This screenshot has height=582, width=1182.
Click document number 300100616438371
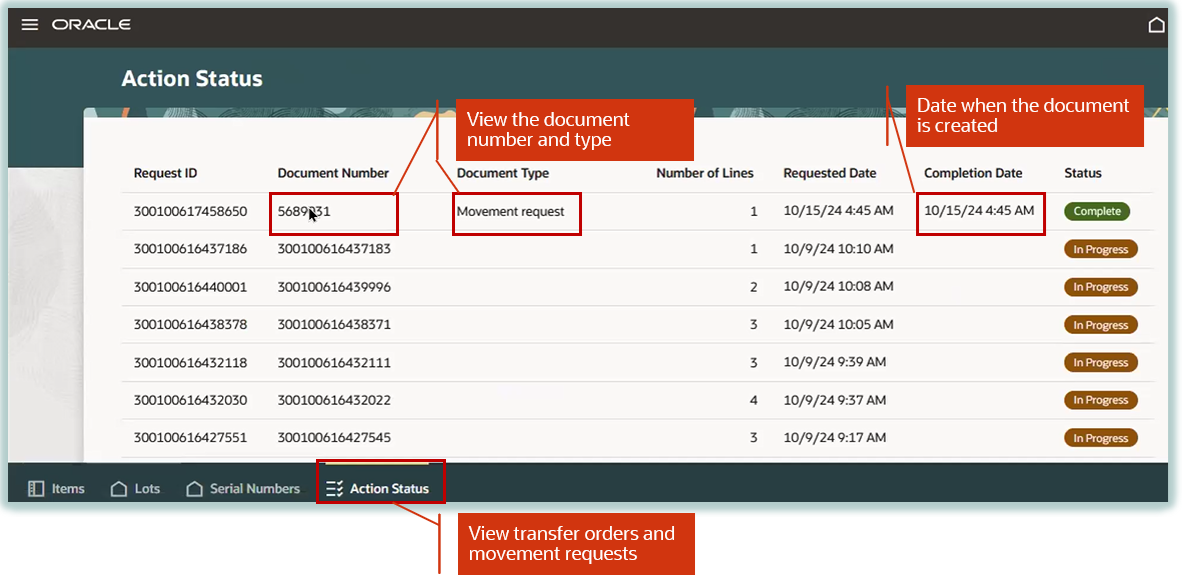[334, 325]
